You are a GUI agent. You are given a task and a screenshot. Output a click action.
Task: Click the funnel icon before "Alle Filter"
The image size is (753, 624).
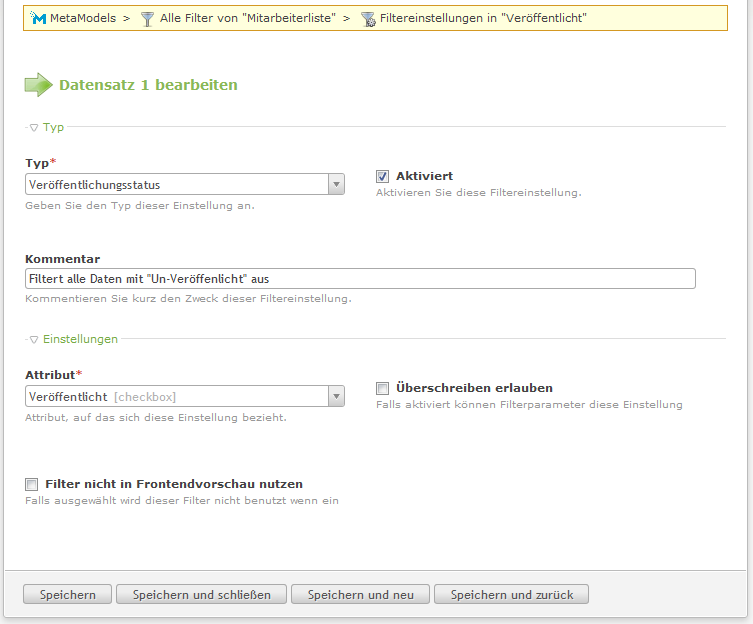[x=147, y=19]
